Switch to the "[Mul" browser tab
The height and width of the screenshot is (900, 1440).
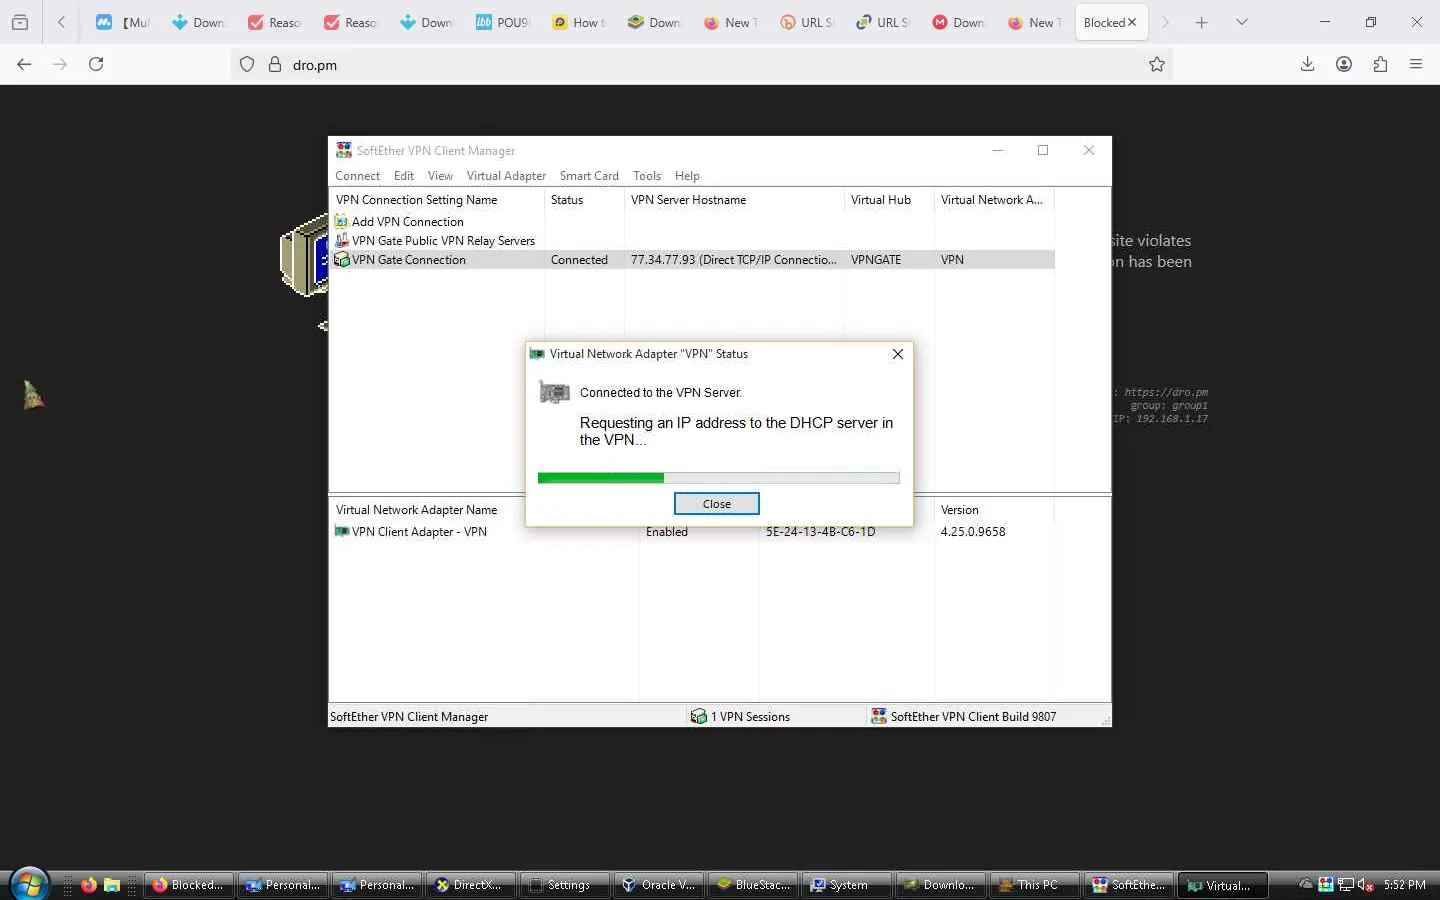coord(122,22)
